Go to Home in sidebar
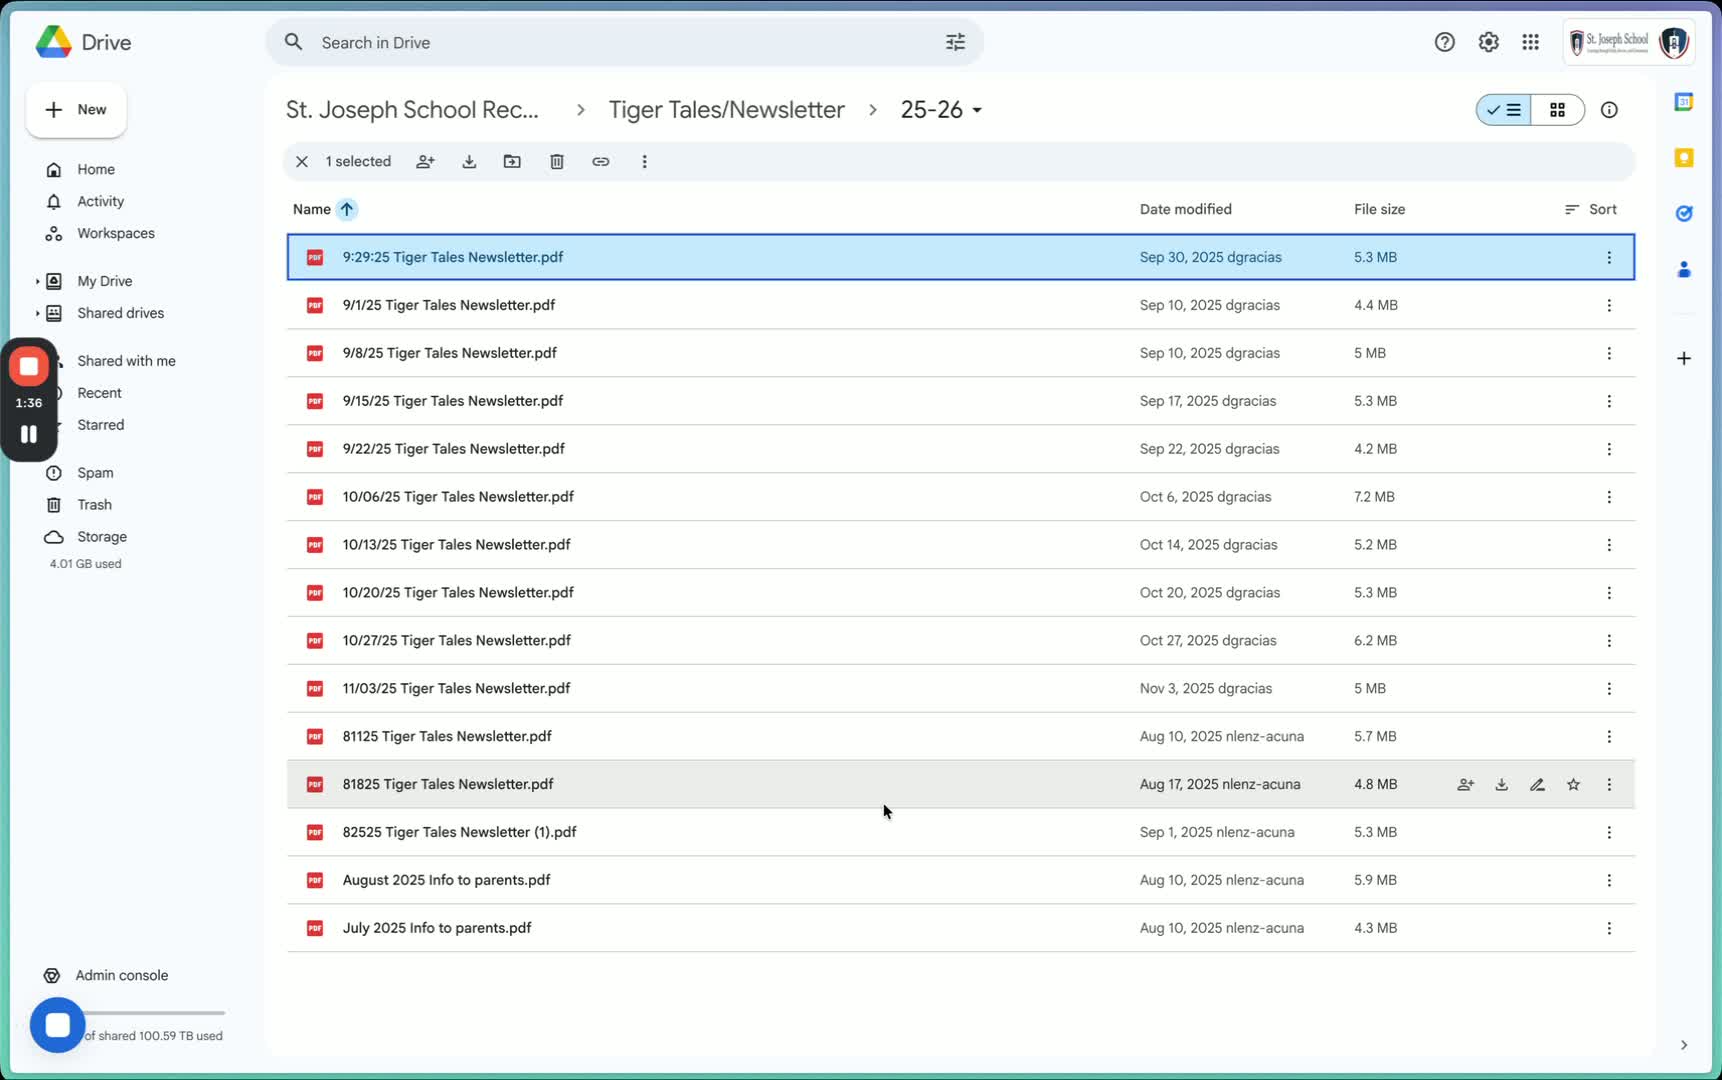The width and height of the screenshot is (1722, 1080). (x=96, y=169)
